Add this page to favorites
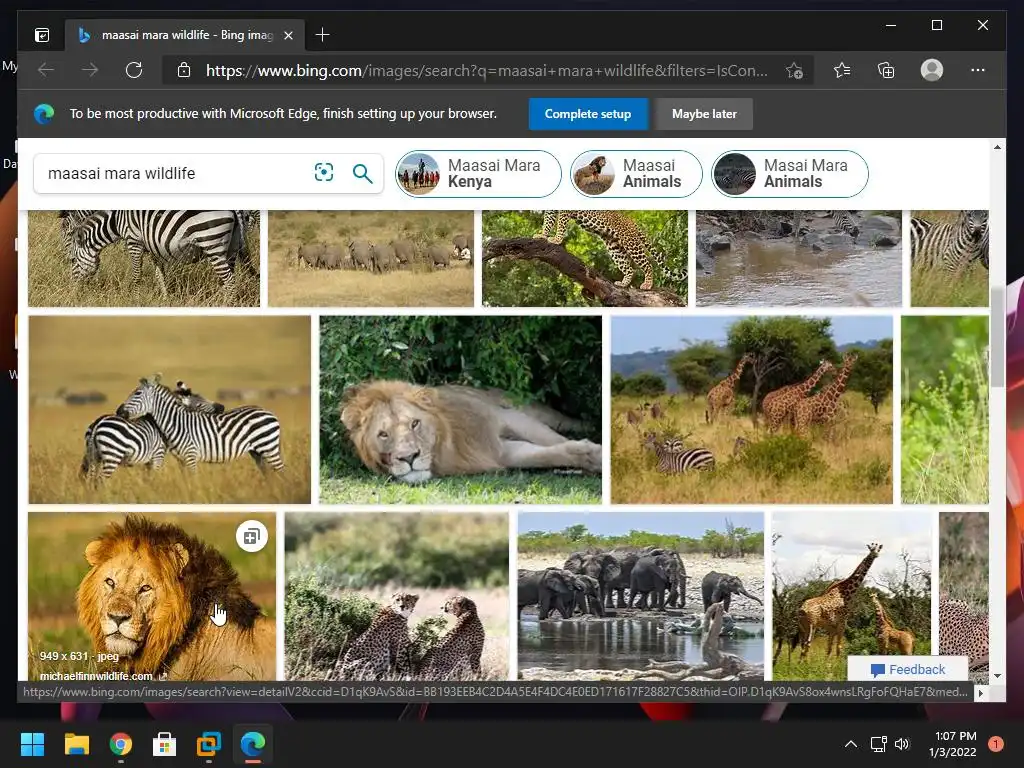This screenshot has width=1024, height=768. click(x=794, y=71)
